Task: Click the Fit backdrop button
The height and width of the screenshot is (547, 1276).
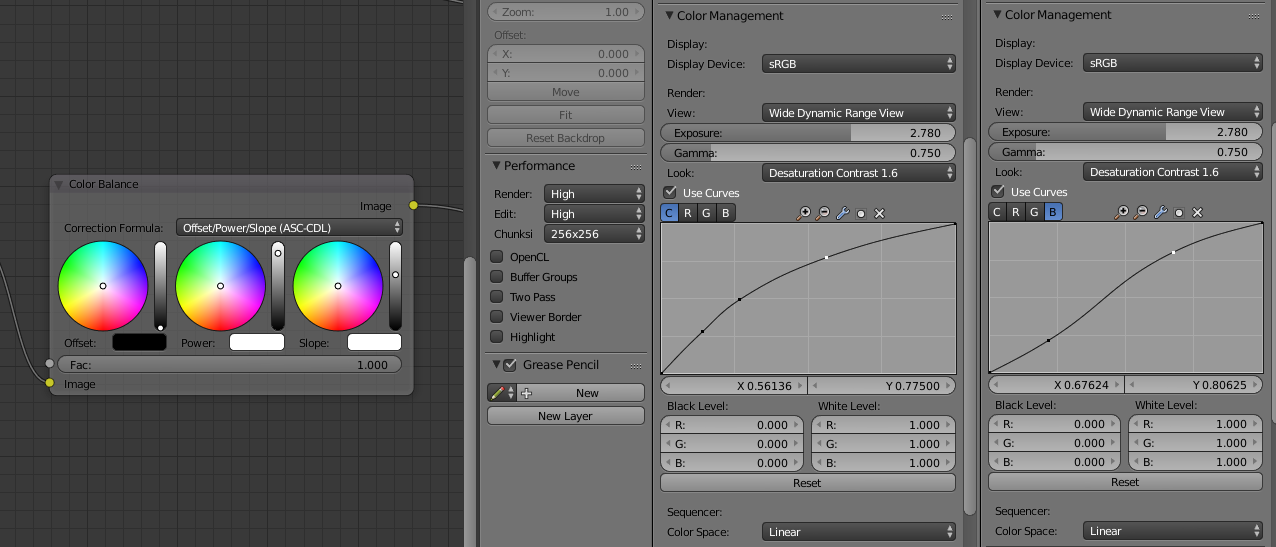Action: (x=566, y=115)
